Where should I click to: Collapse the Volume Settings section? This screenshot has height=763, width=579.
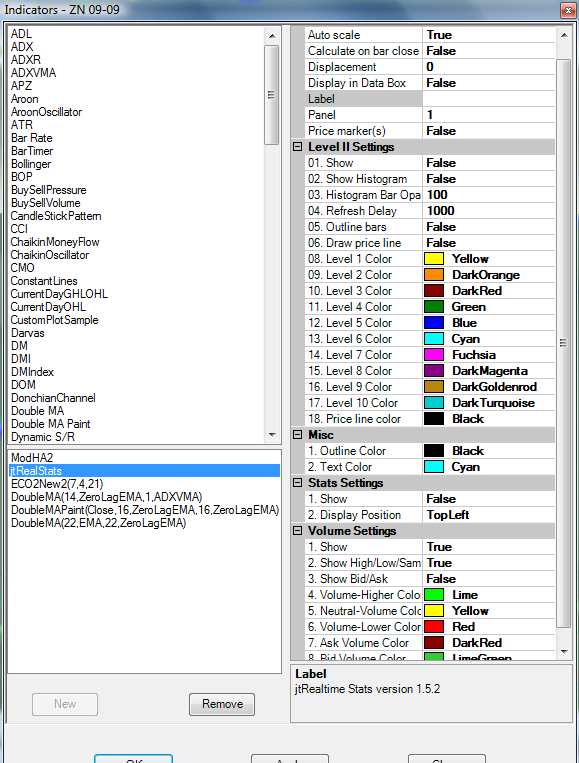pos(298,530)
